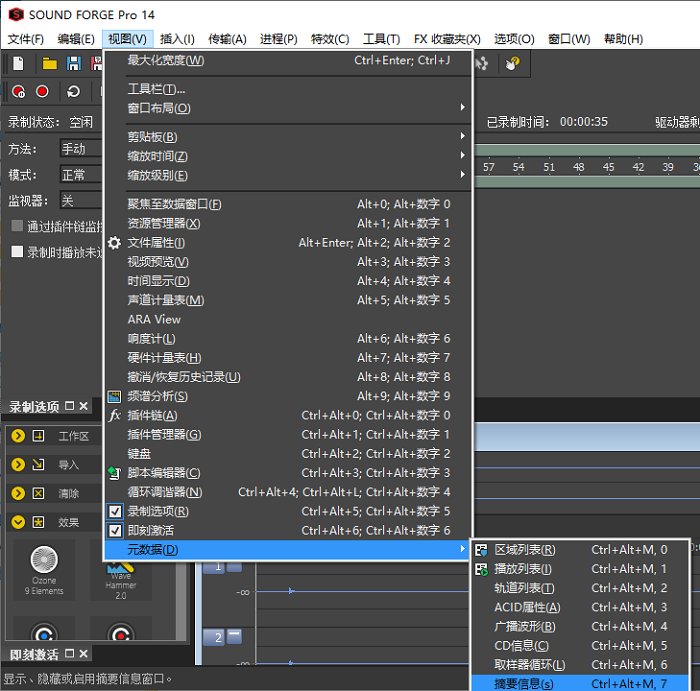The image size is (700, 691).
Task: Collapse channel 2 with its minus button
Action: click(234, 636)
